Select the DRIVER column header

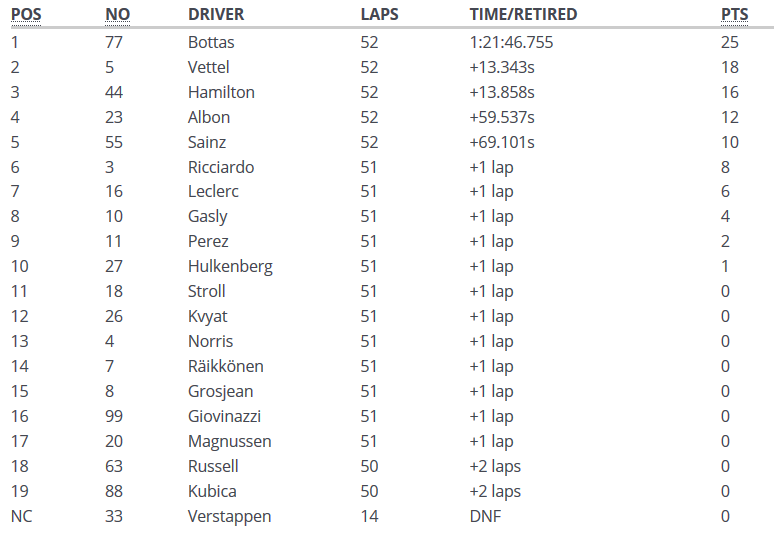[x=216, y=15]
